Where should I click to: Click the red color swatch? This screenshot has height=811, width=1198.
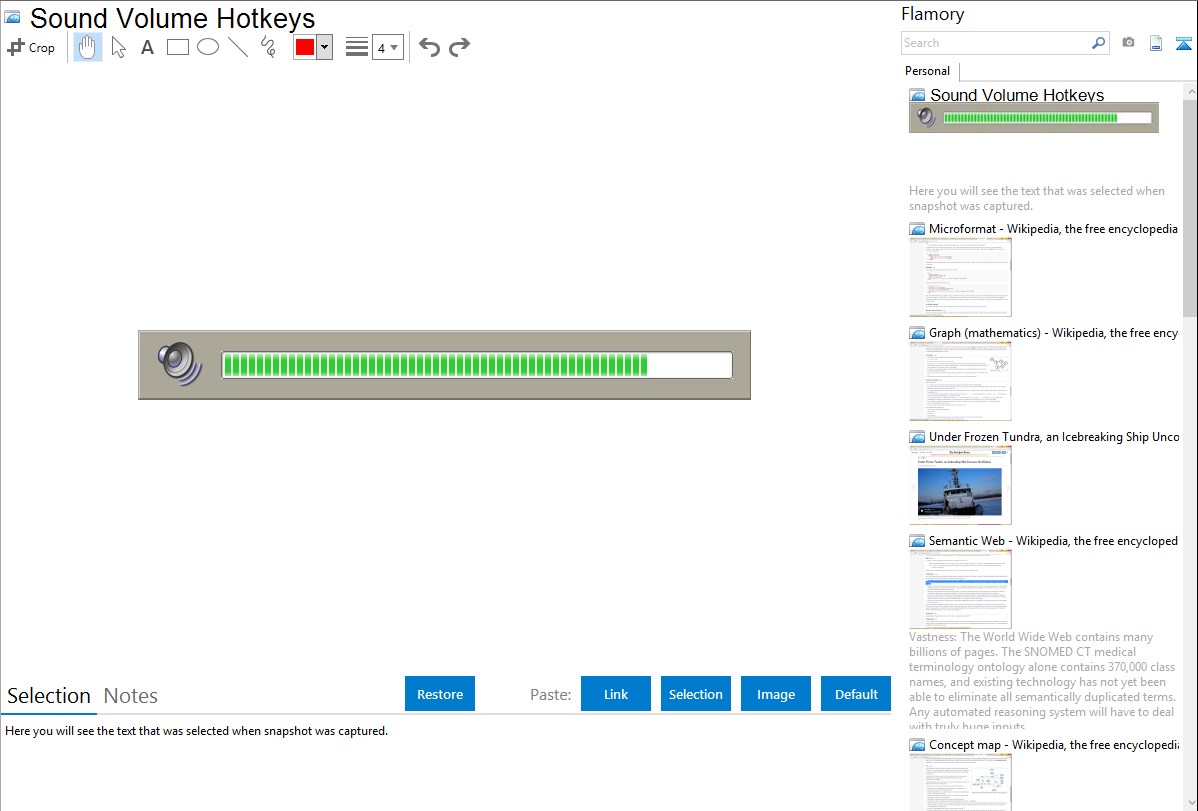(305, 47)
